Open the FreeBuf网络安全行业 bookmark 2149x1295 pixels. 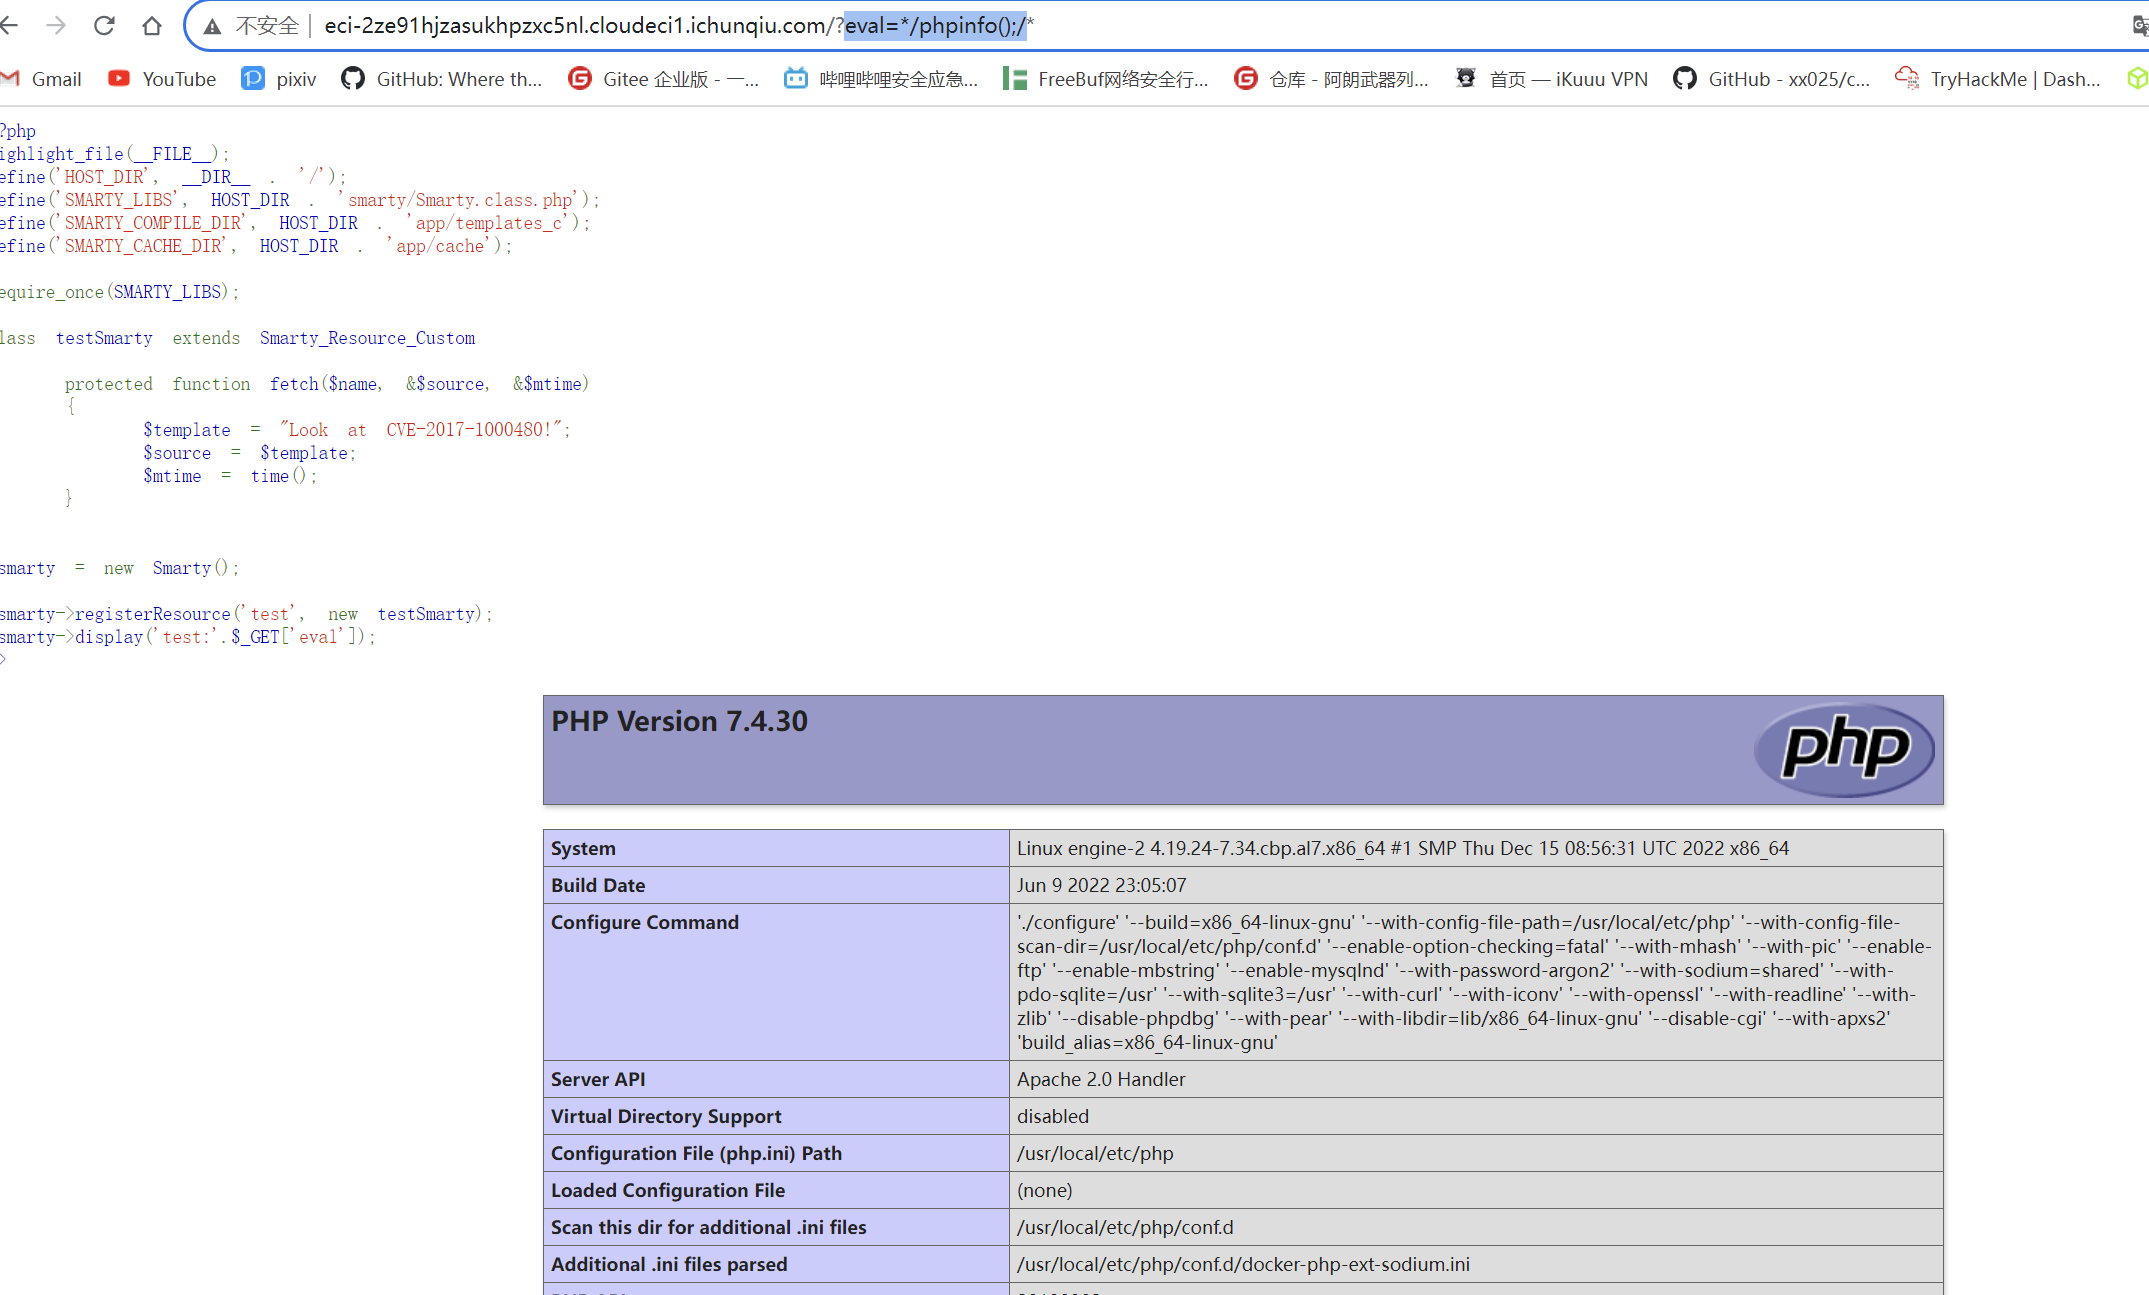pos(1106,79)
